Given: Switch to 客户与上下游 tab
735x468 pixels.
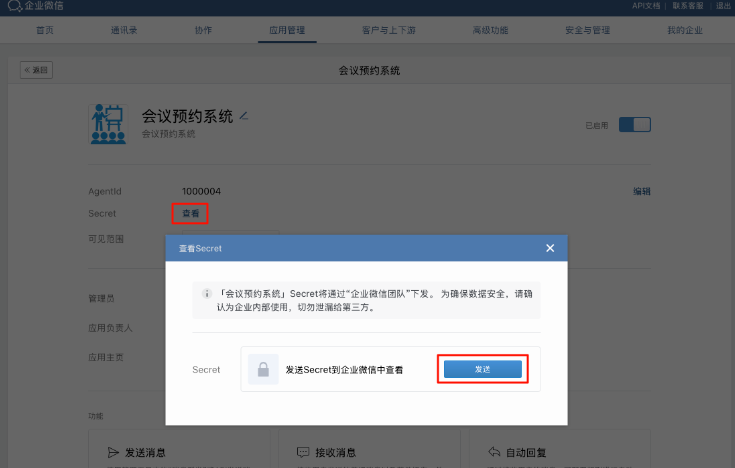Looking at the screenshot, I should coord(388,30).
